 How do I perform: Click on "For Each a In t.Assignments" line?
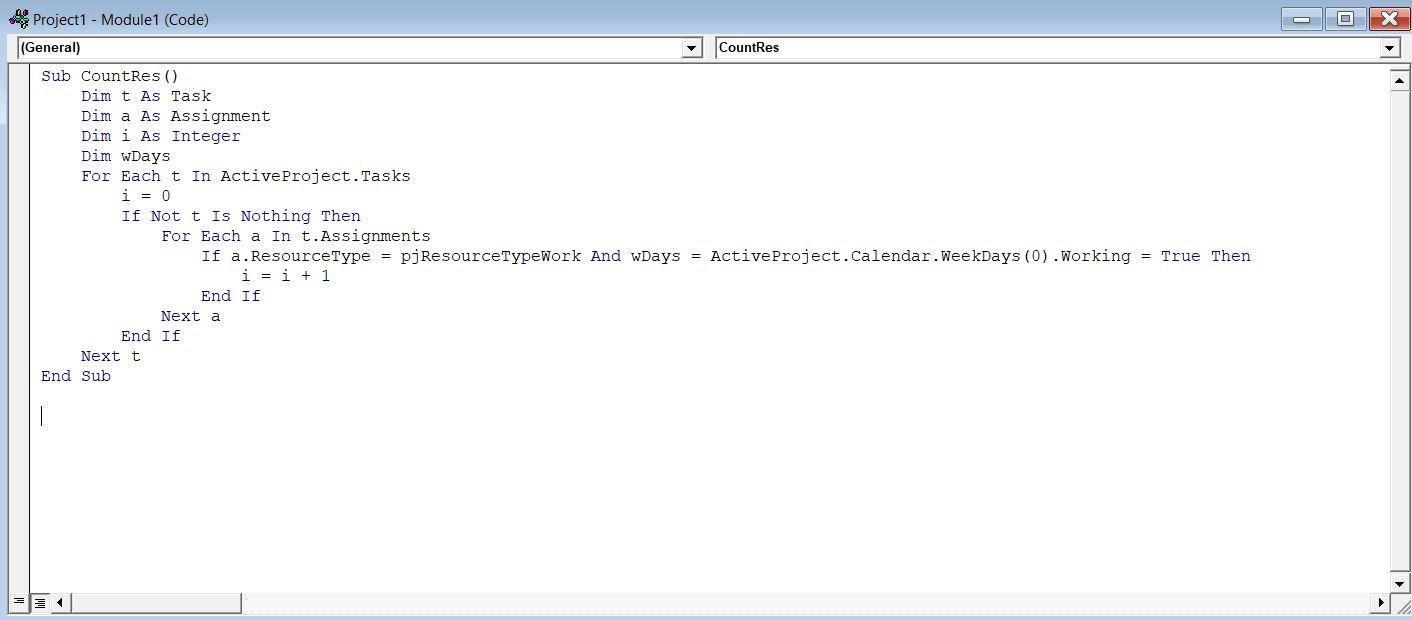(296, 236)
